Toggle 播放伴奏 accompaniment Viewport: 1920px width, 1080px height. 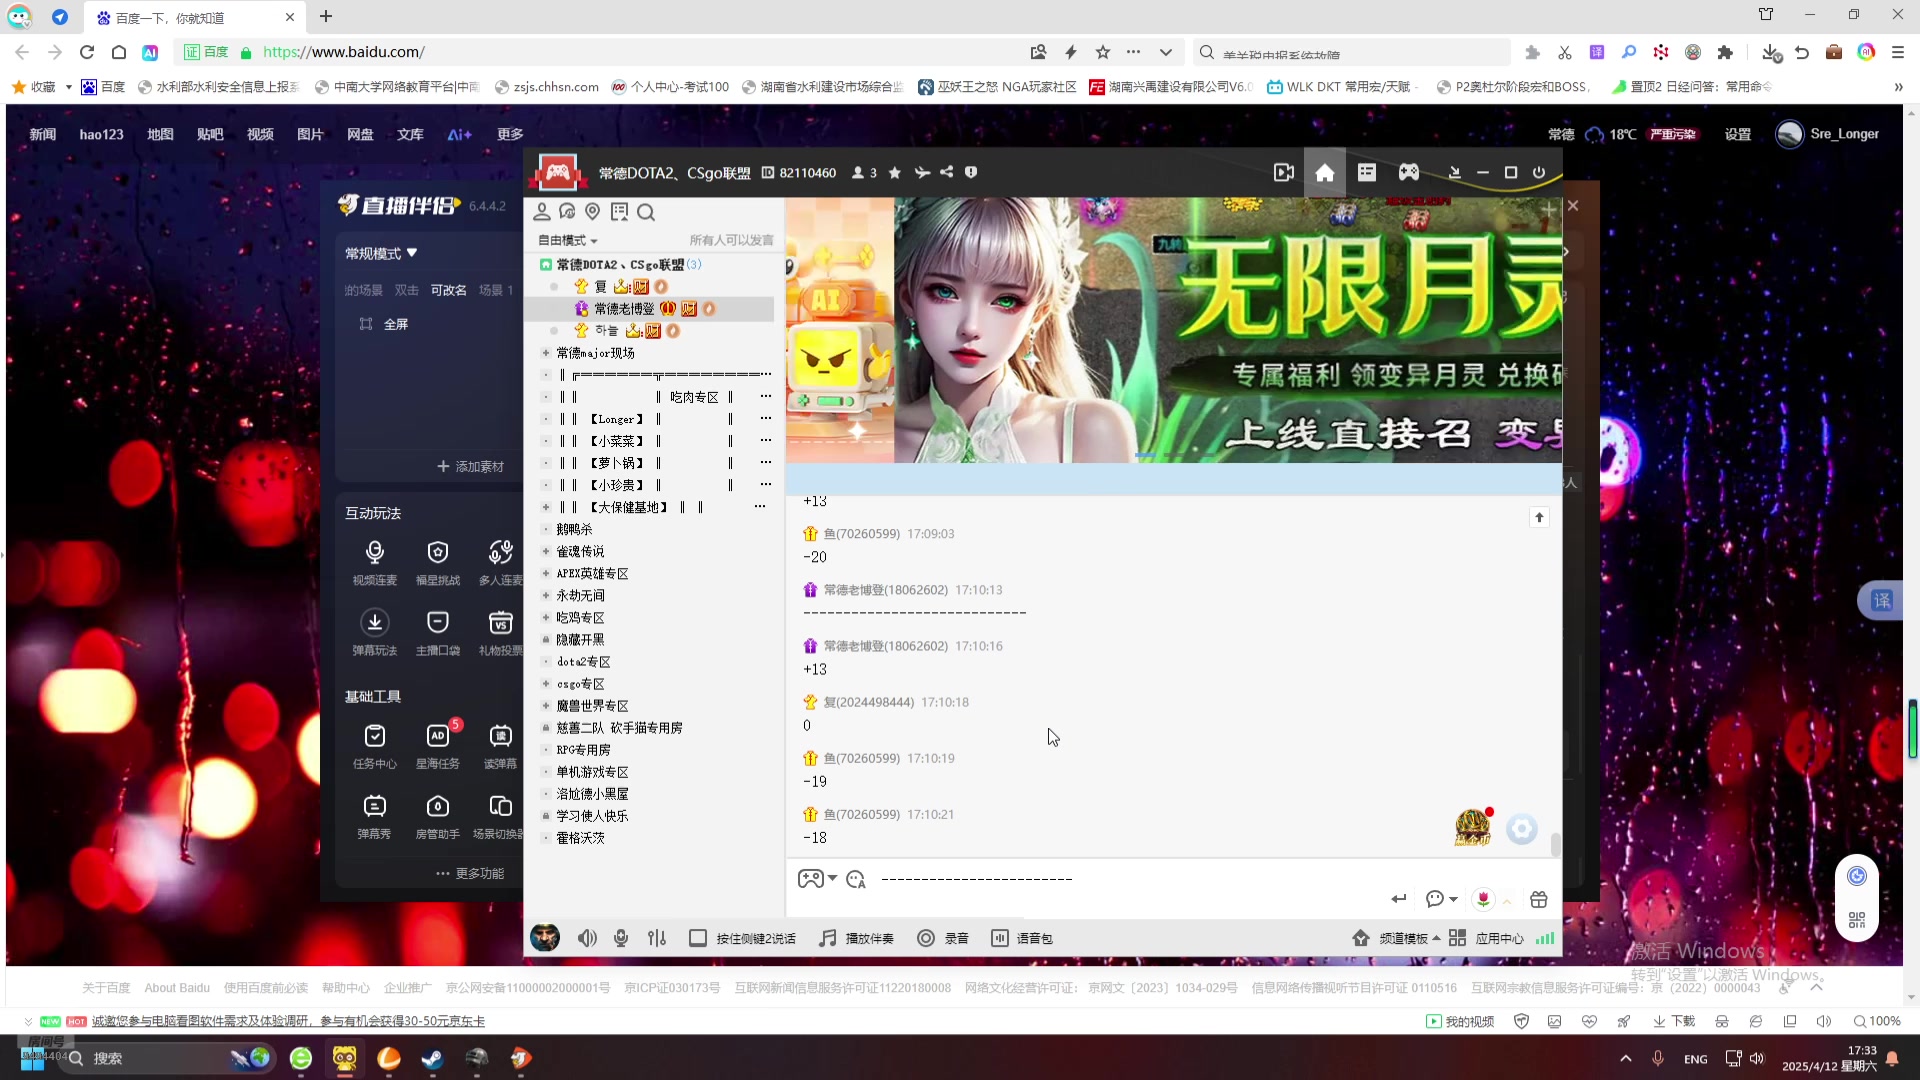[856, 938]
